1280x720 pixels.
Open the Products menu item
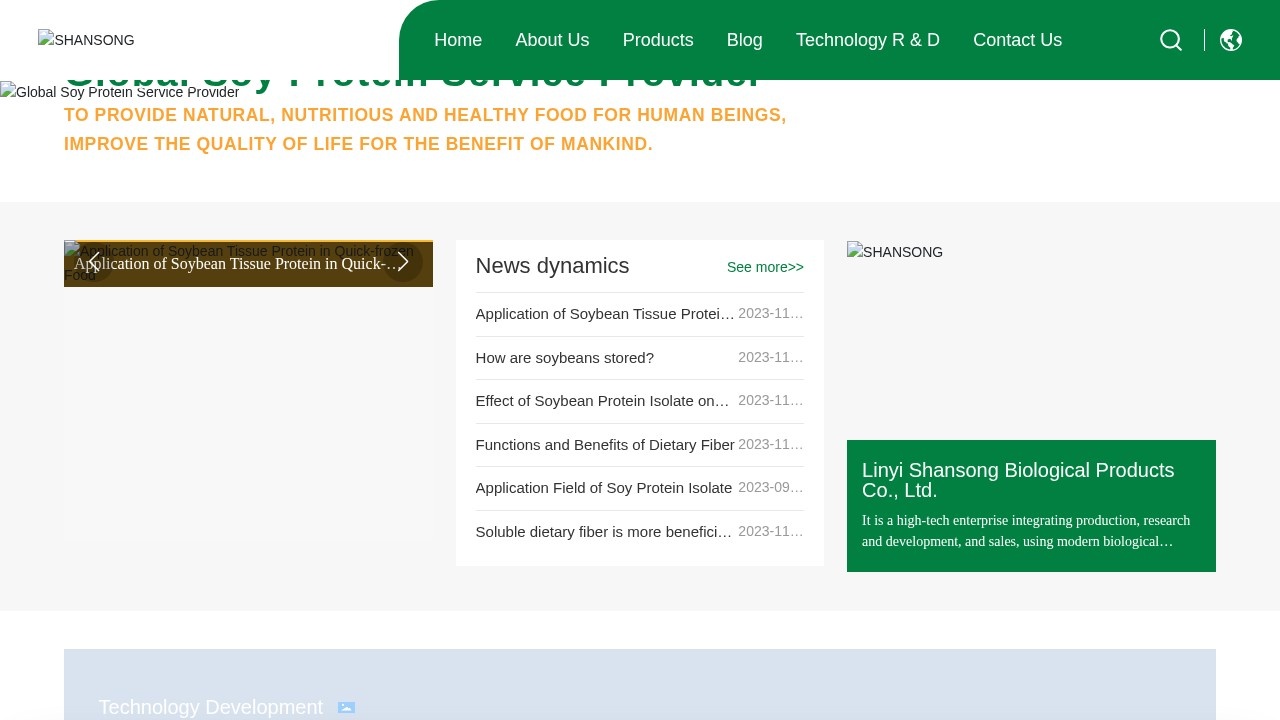[x=658, y=40]
